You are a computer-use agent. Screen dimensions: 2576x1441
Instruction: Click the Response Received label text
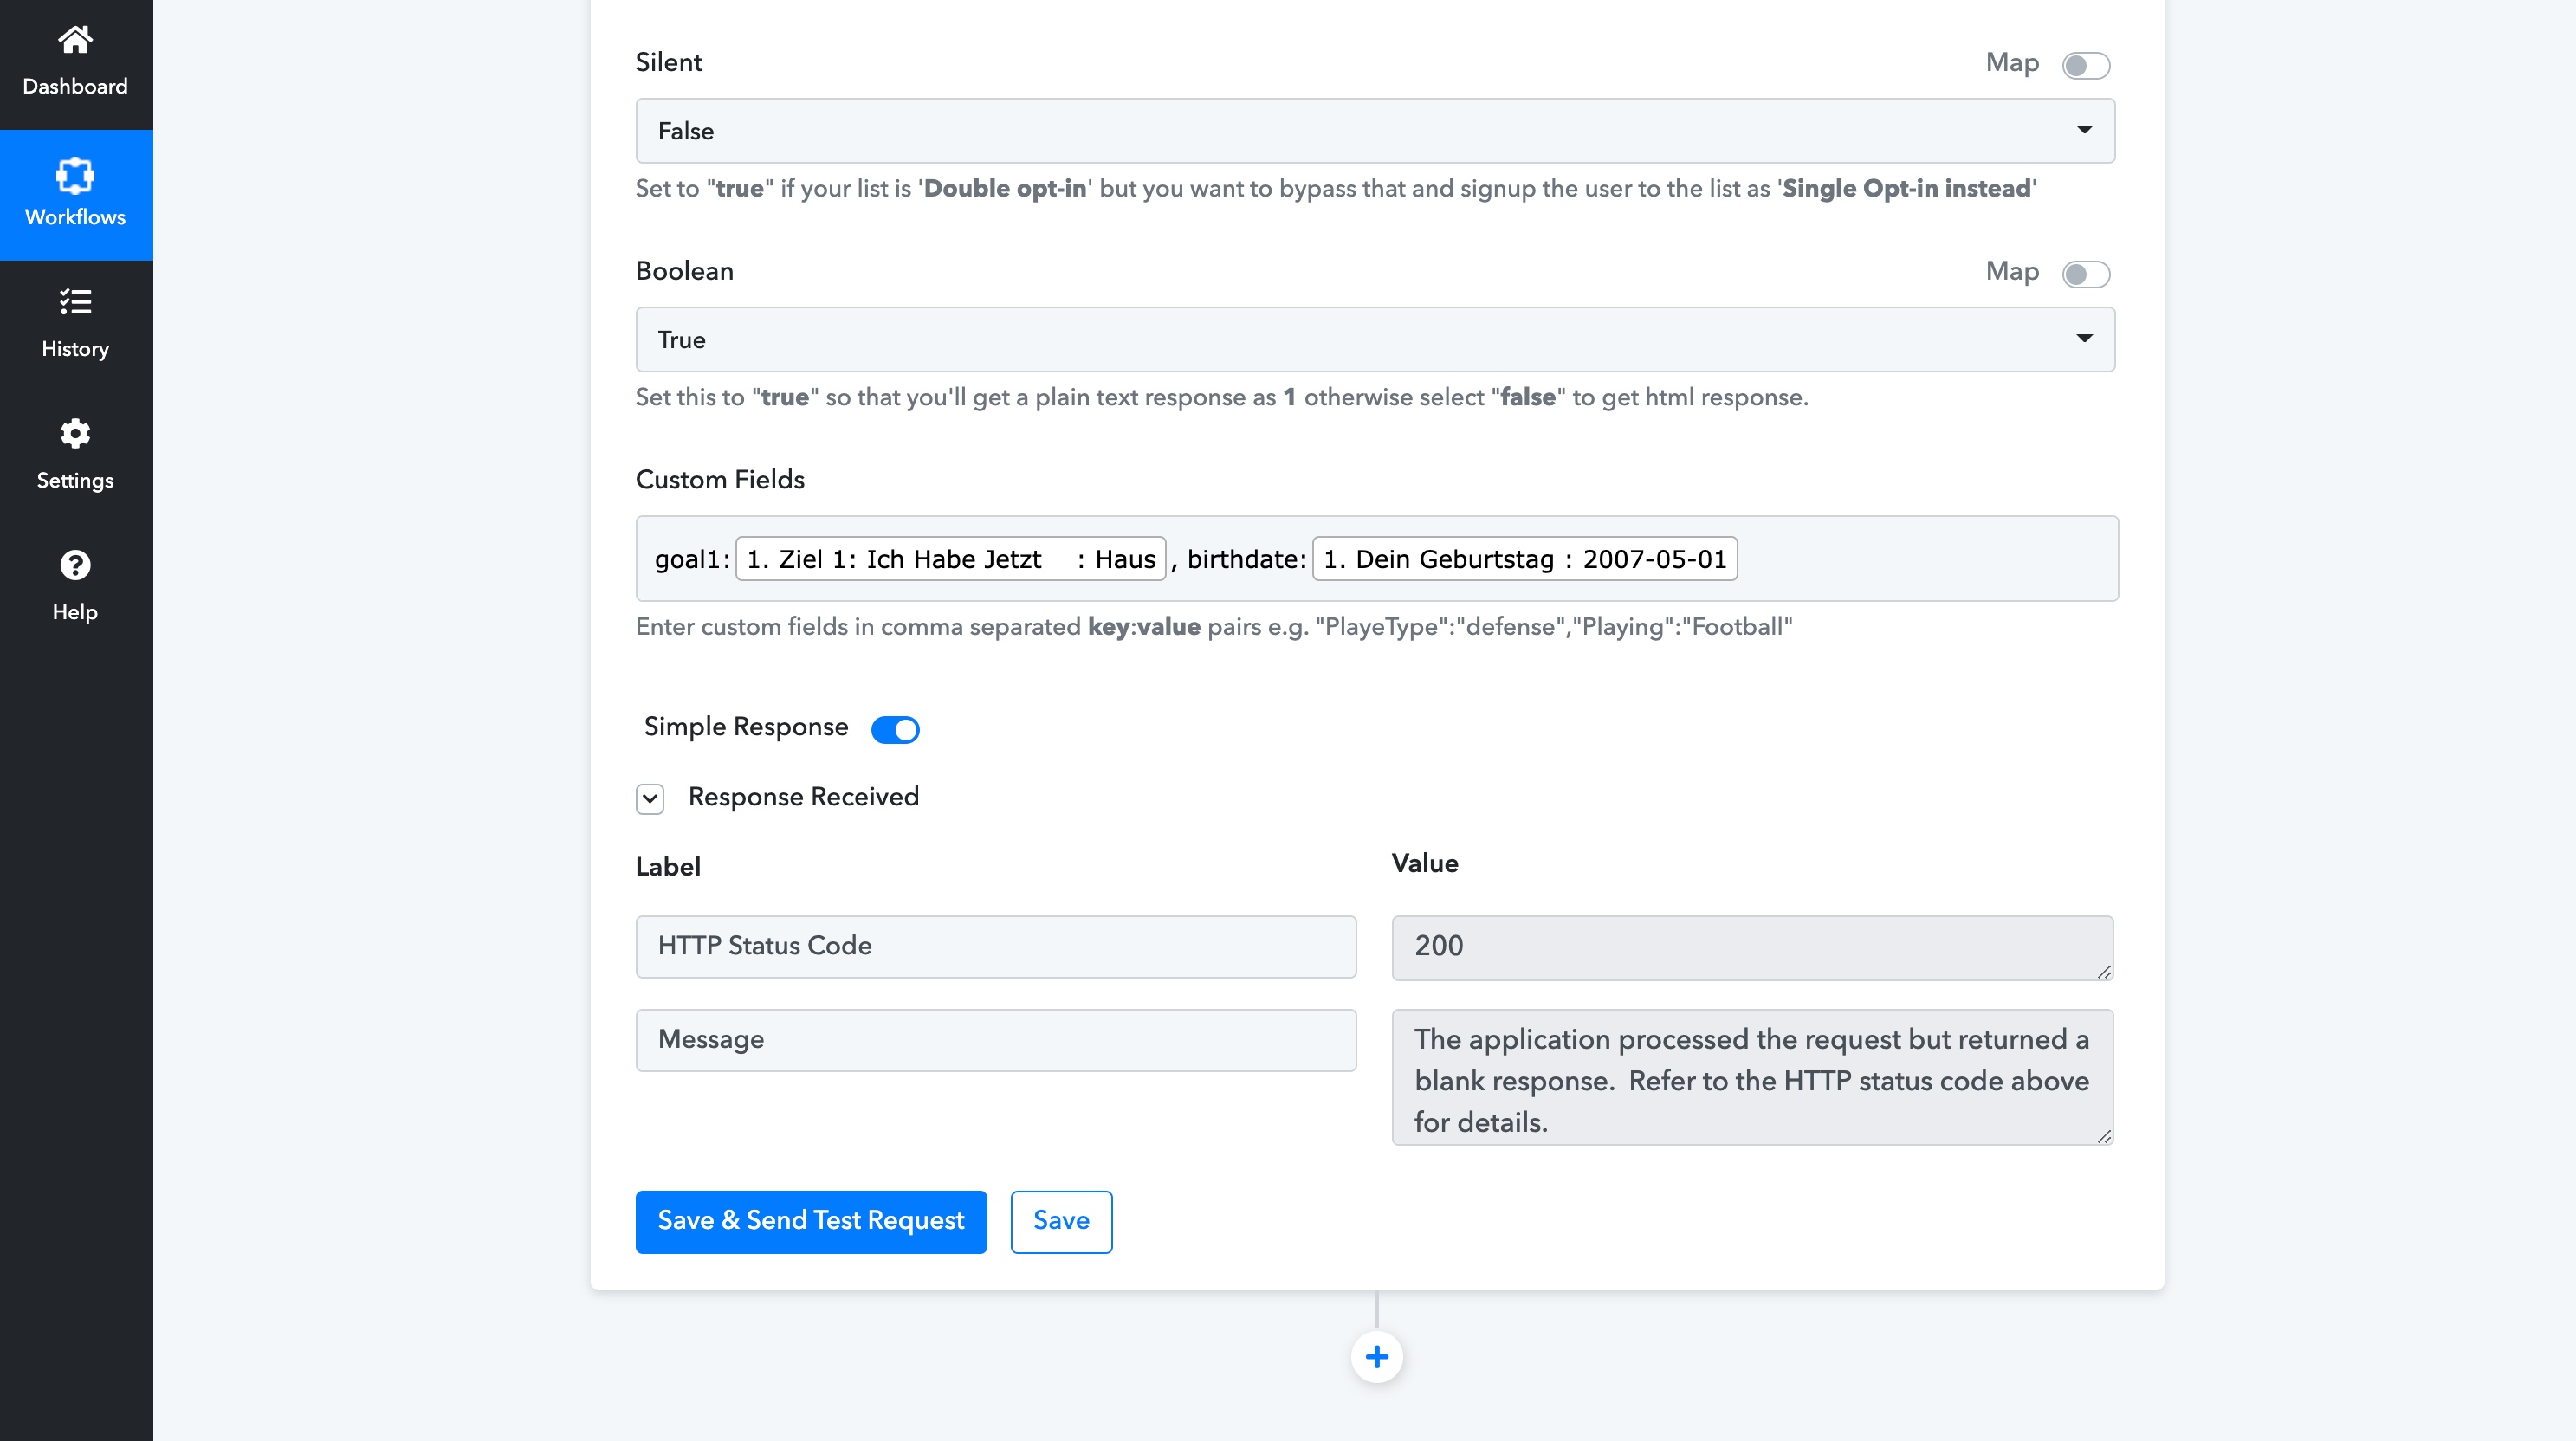coord(803,796)
